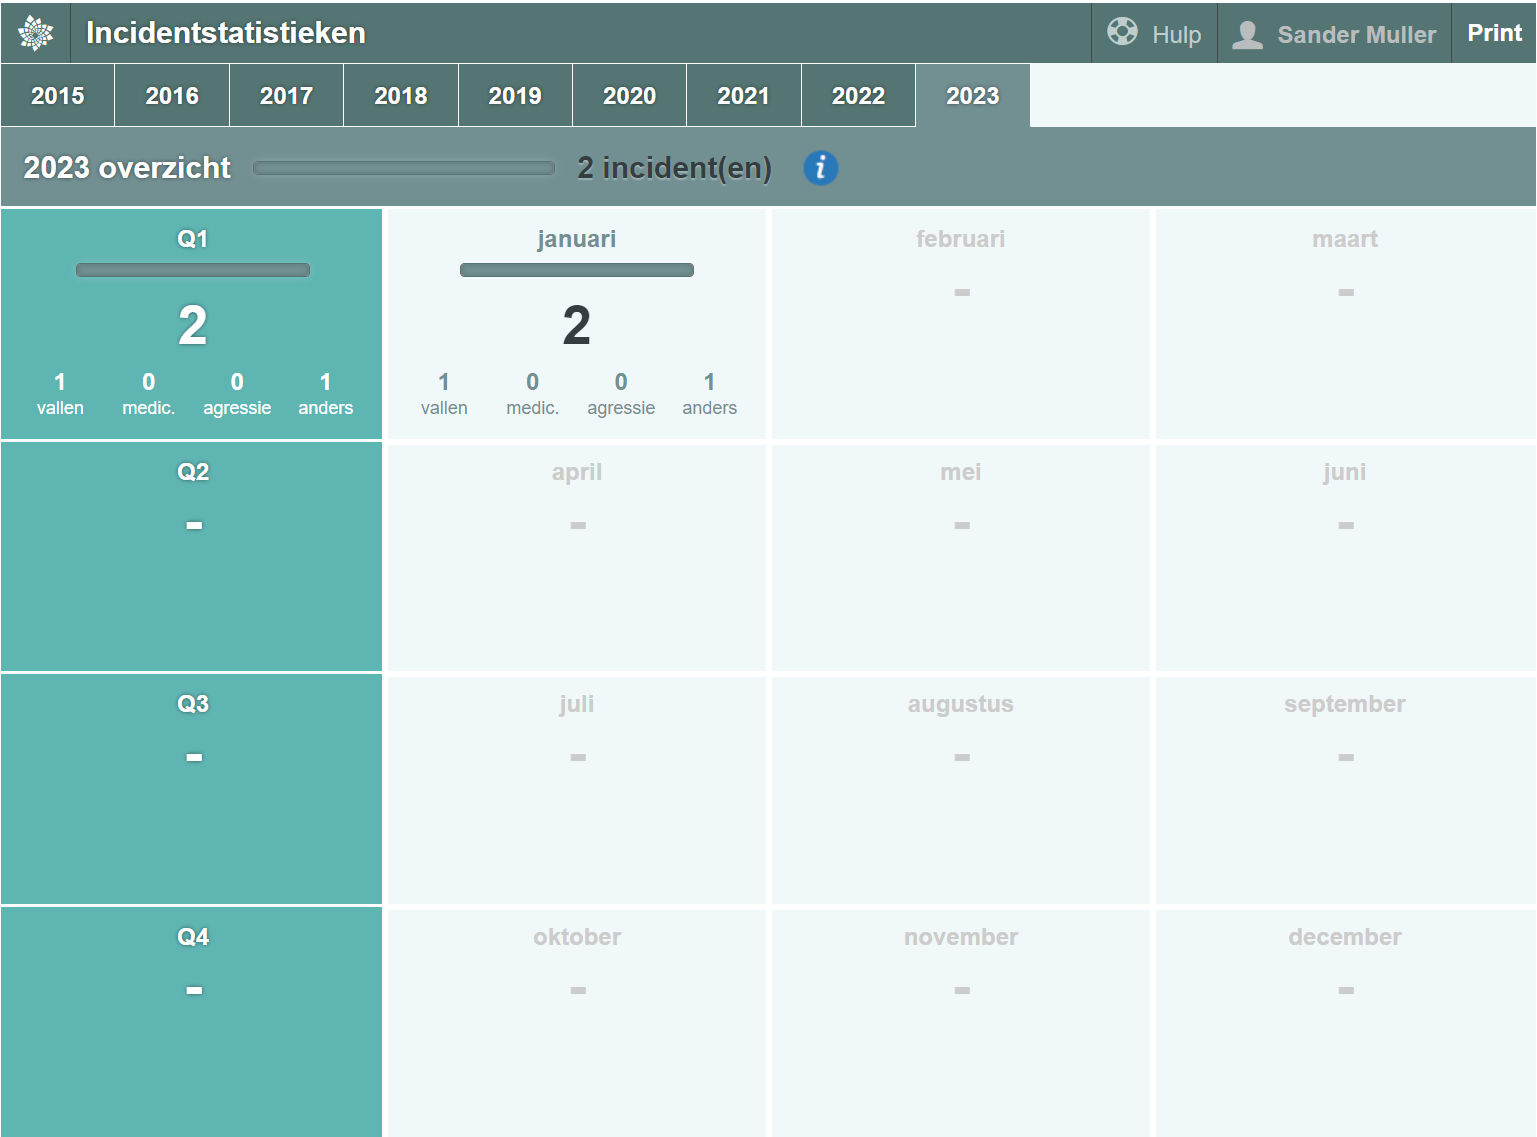Screen dimensions: 1537x1137
Task: Switch to the 2019 tab
Action: pyautogui.click(x=515, y=96)
